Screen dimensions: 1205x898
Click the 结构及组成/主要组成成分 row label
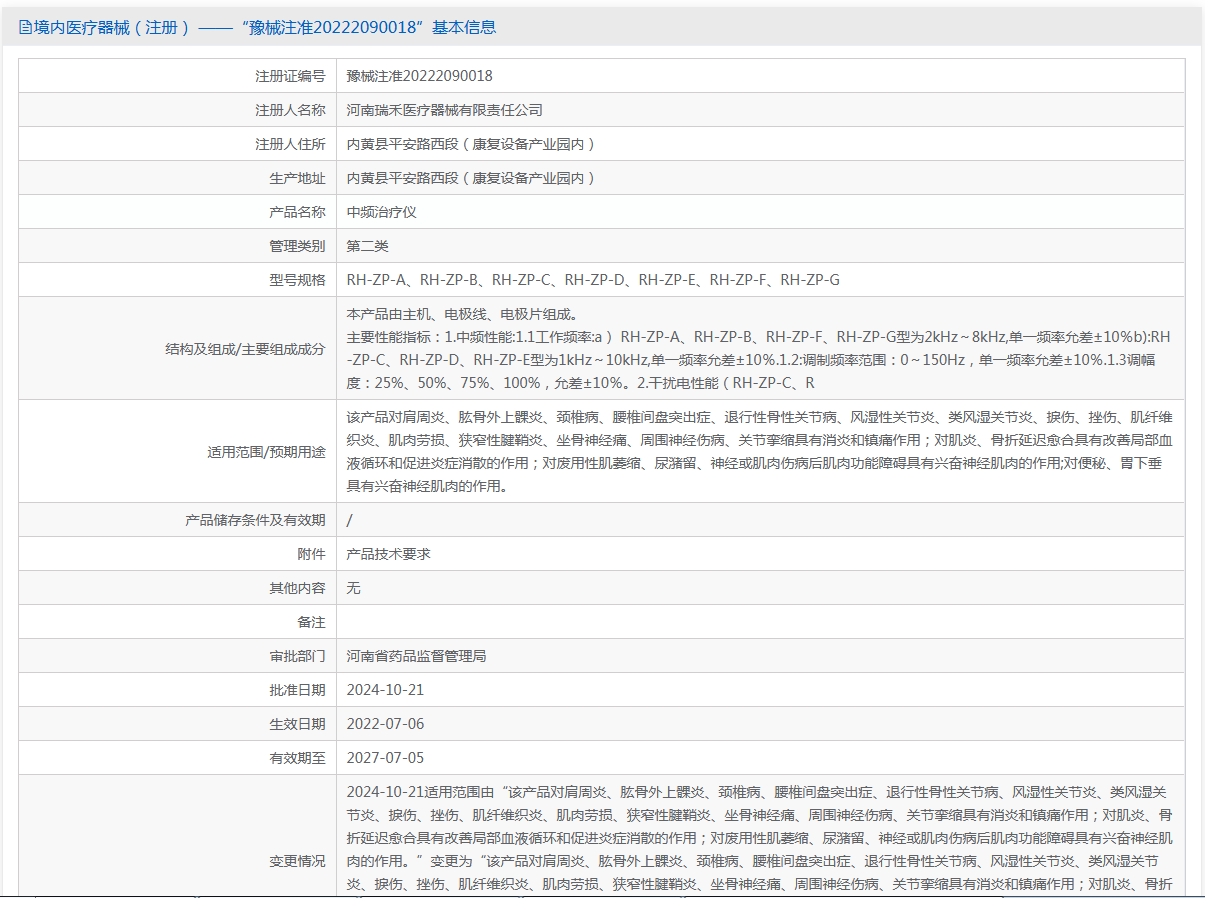[x=245, y=349]
